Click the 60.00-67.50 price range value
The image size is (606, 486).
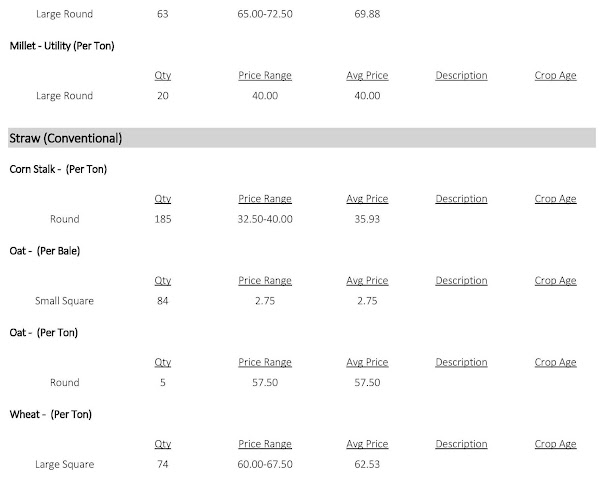click(265, 464)
